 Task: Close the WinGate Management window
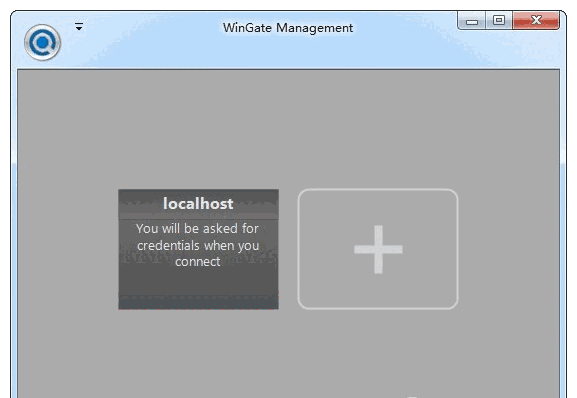(x=536, y=20)
